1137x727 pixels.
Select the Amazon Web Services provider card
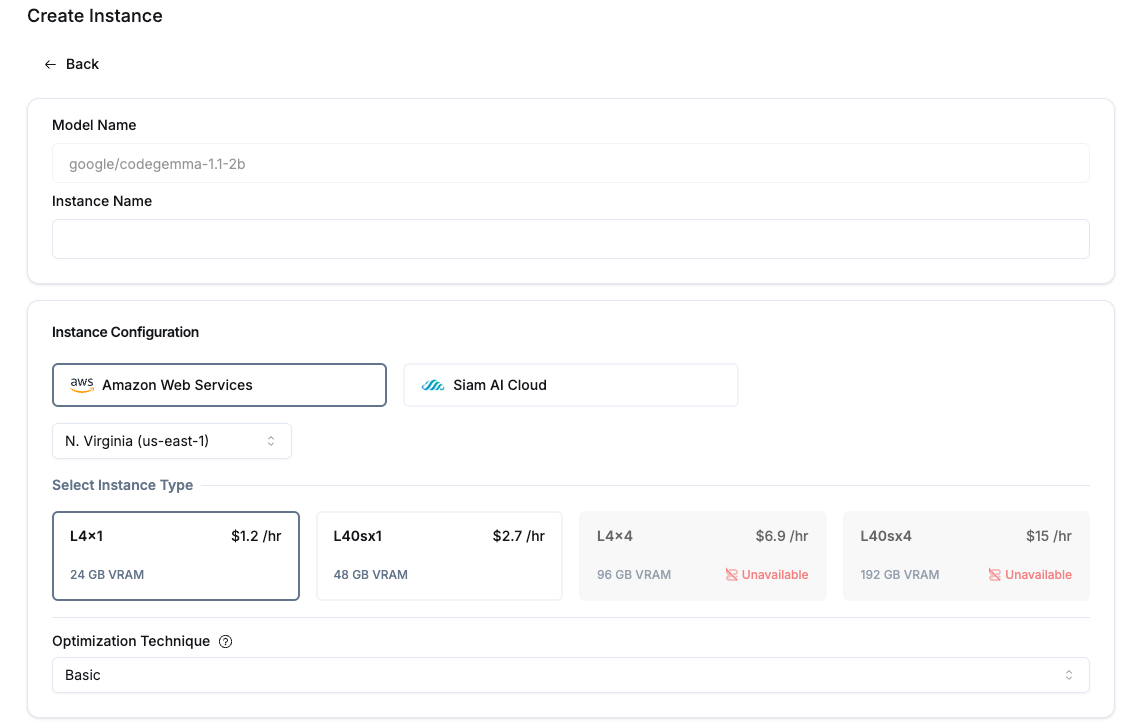click(x=219, y=384)
